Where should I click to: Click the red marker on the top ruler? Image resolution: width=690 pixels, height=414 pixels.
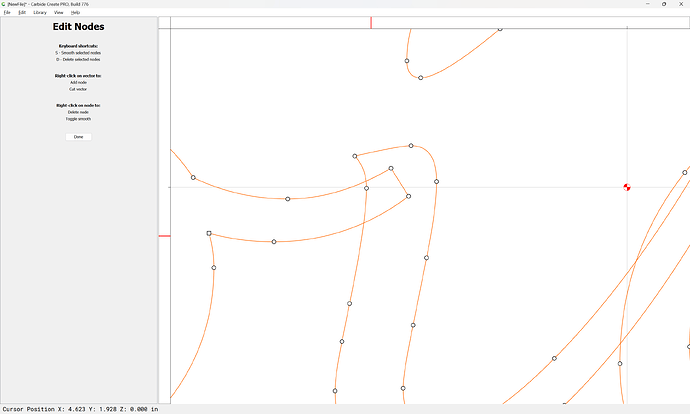pos(371,22)
